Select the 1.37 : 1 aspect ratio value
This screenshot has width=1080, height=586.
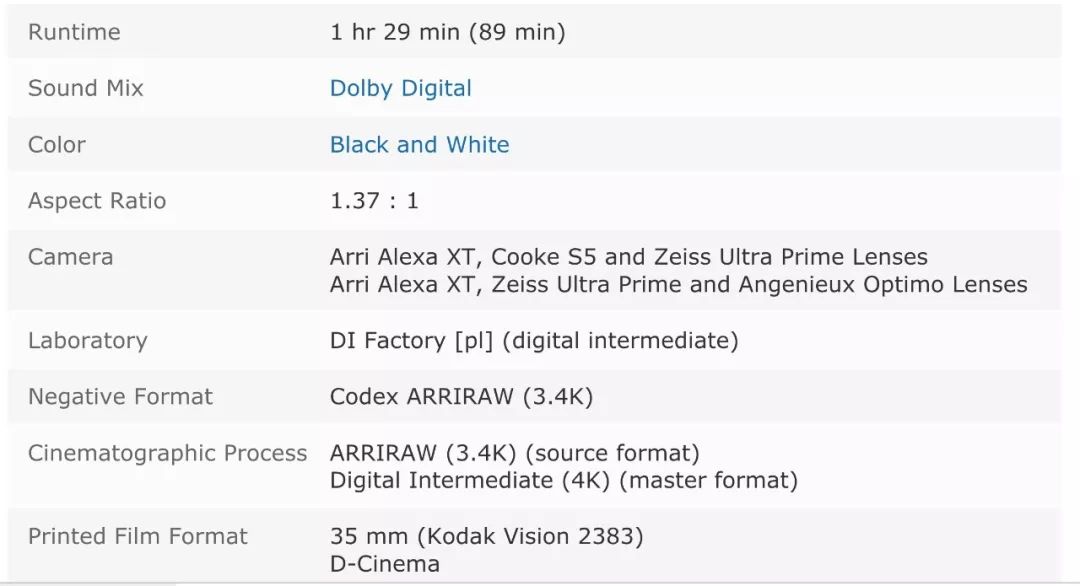pyautogui.click(x=374, y=201)
